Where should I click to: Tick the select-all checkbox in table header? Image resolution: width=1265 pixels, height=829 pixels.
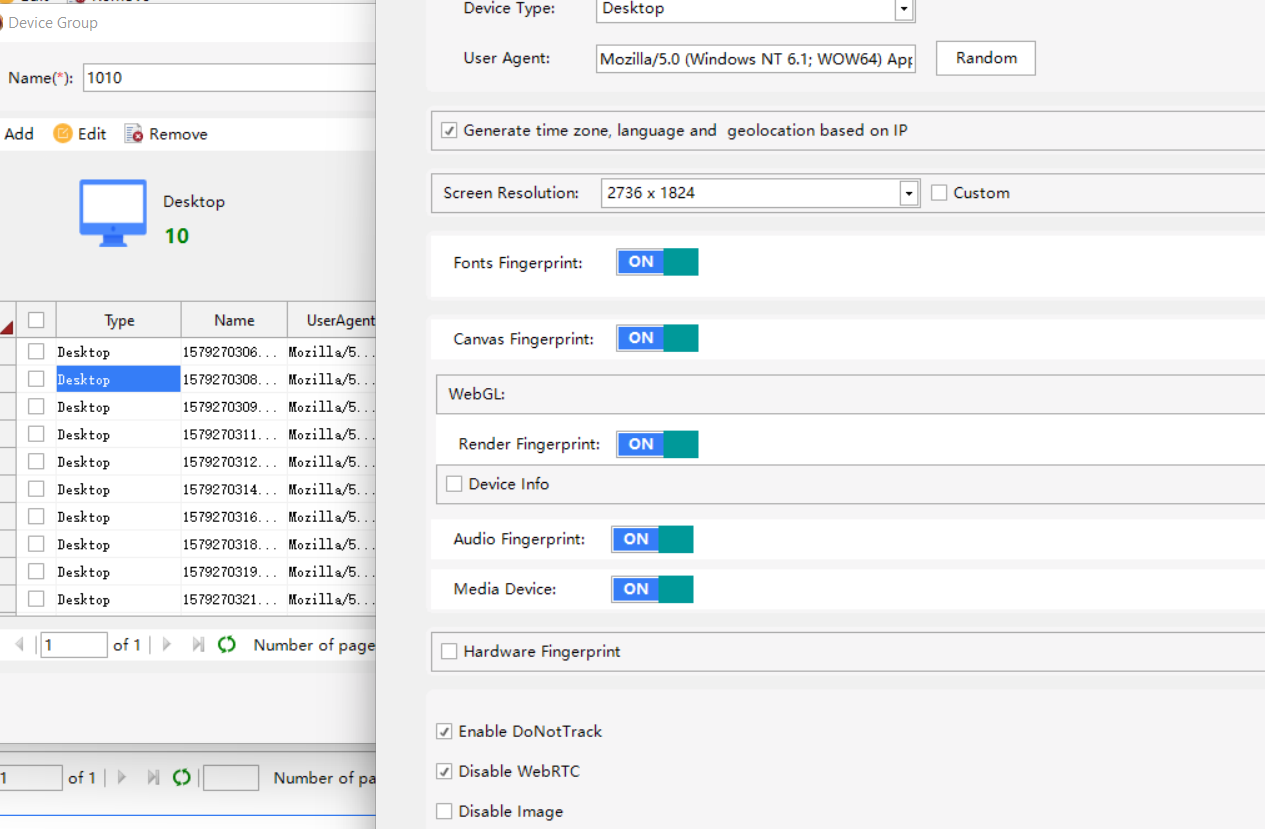[36, 320]
